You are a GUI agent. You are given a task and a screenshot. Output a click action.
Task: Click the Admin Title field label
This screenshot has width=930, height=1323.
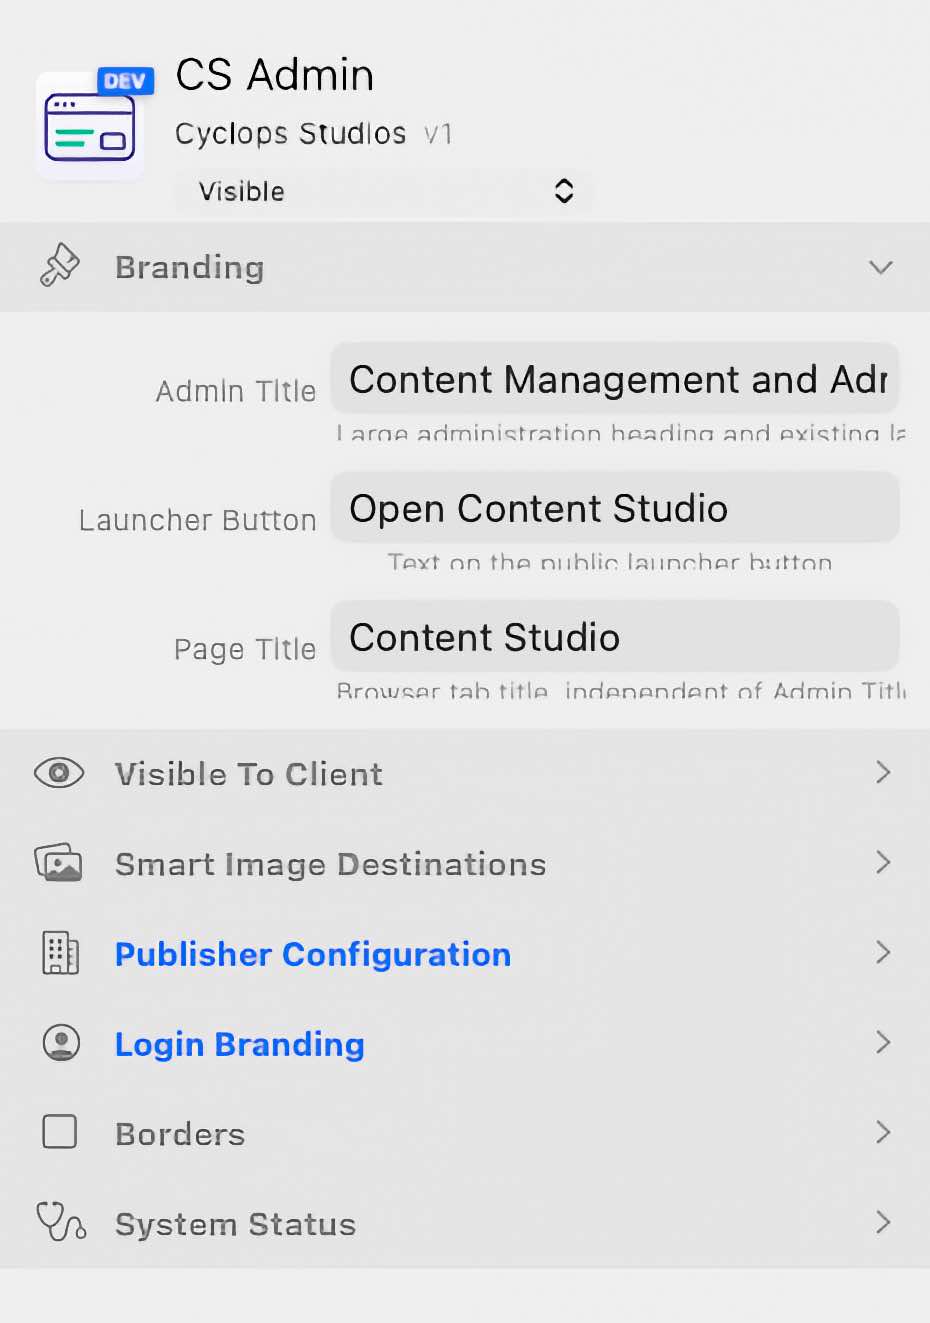[x=236, y=391]
